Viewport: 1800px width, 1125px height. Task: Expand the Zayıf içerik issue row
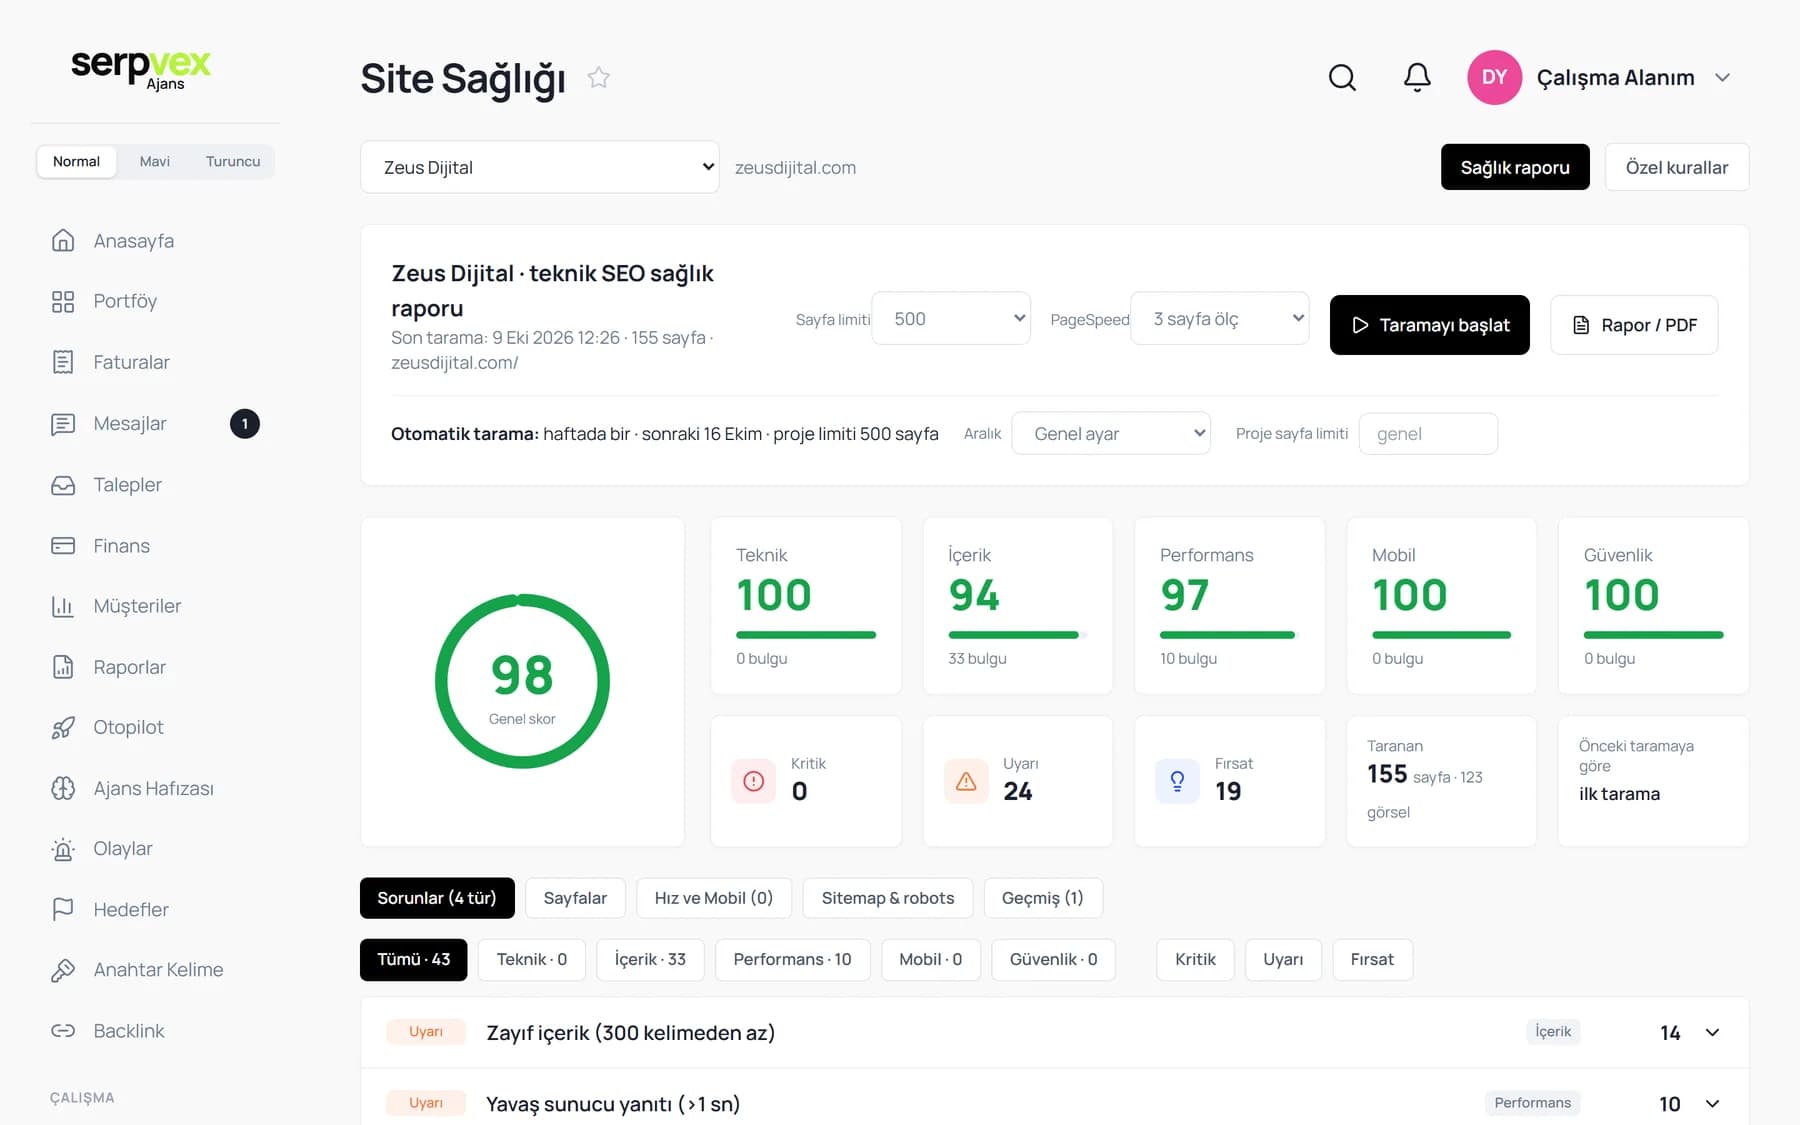click(1054, 1032)
